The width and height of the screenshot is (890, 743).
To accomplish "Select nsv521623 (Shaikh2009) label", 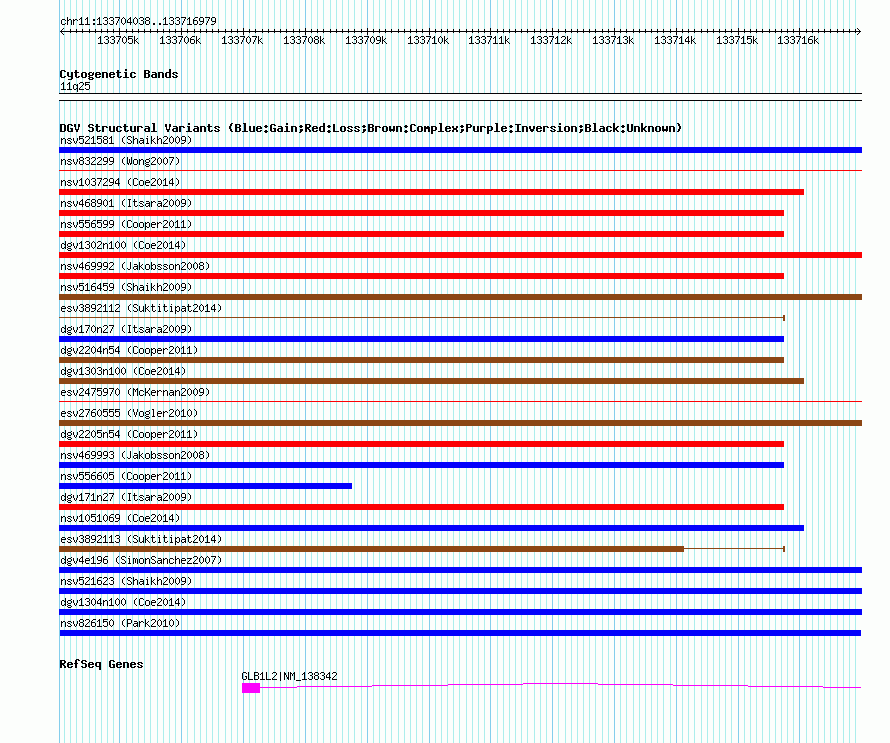I will tap(126, 581).
